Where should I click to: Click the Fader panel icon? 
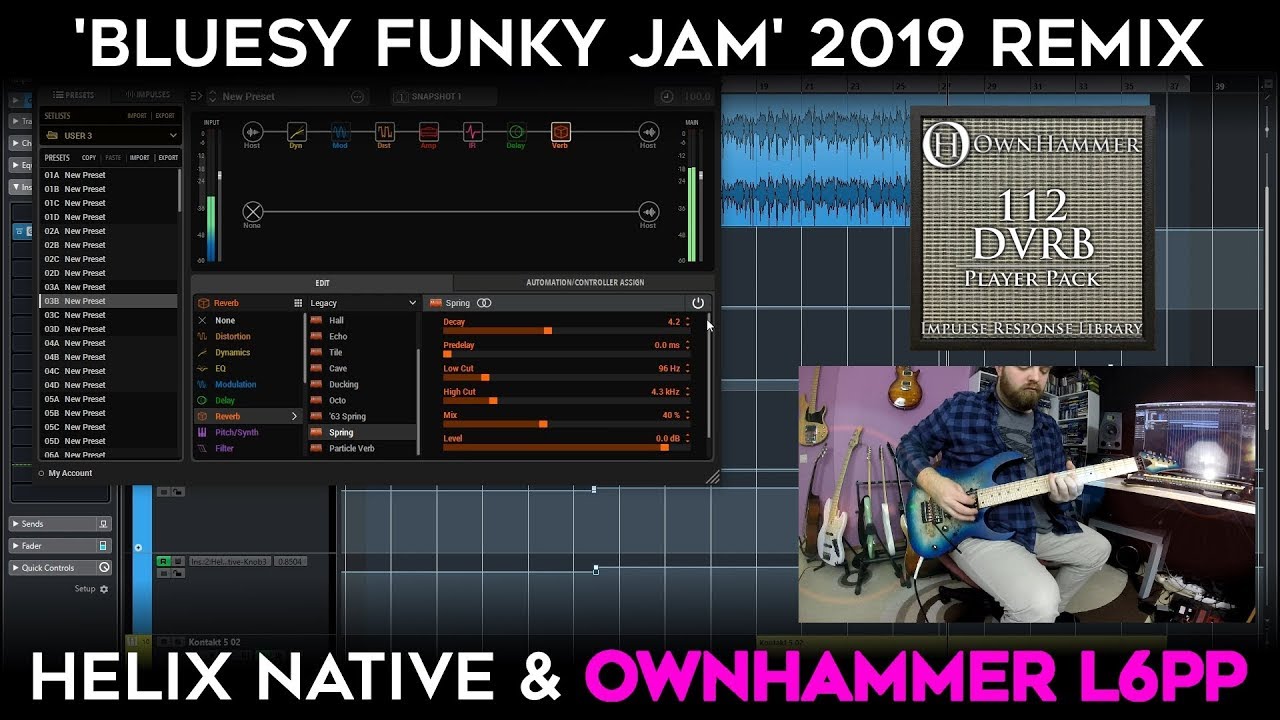point(103,546)
